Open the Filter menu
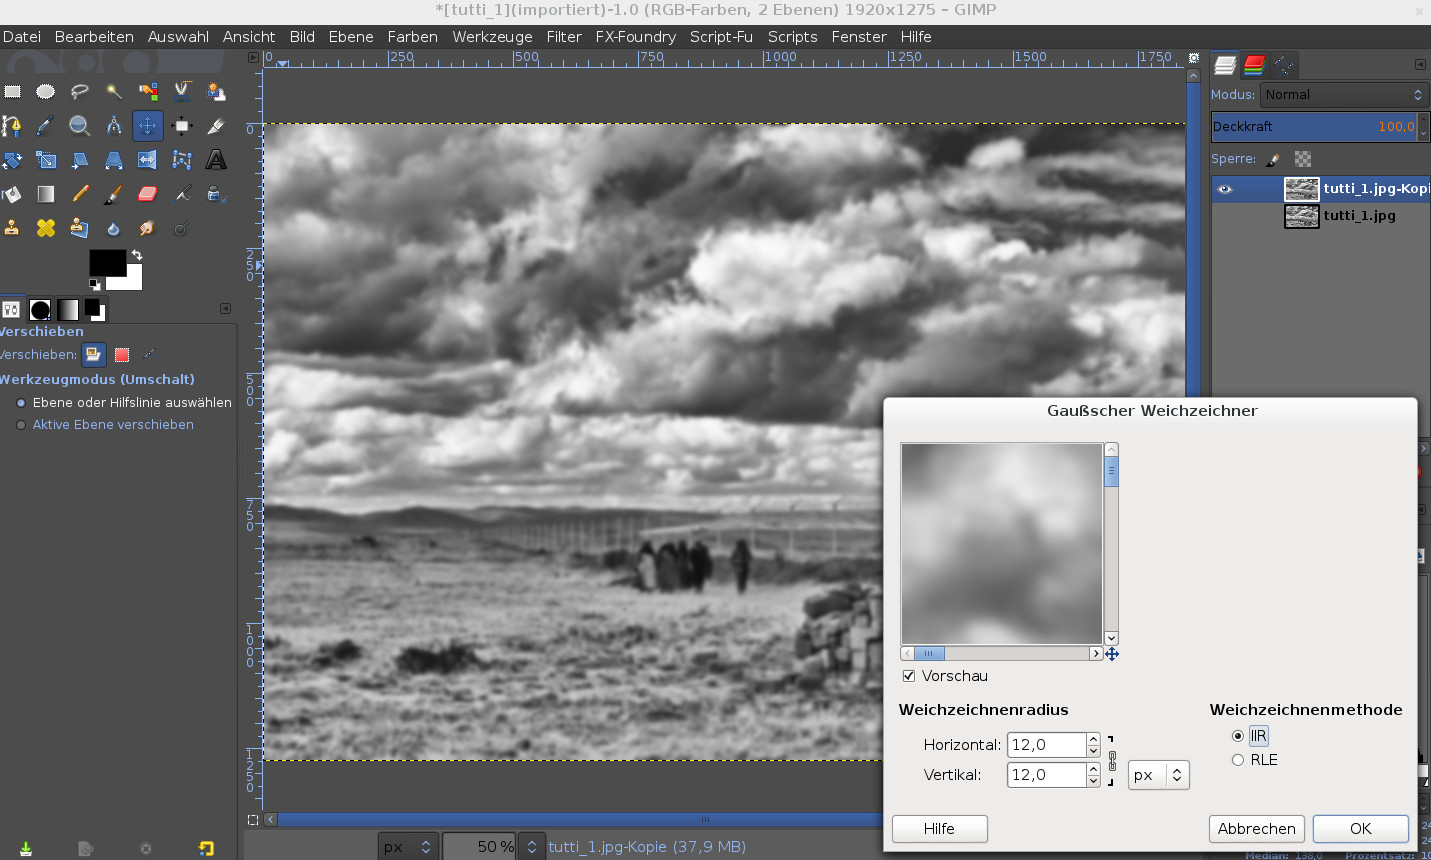The width and height of the screenshot is (1431, 860). tap(563, 37)
